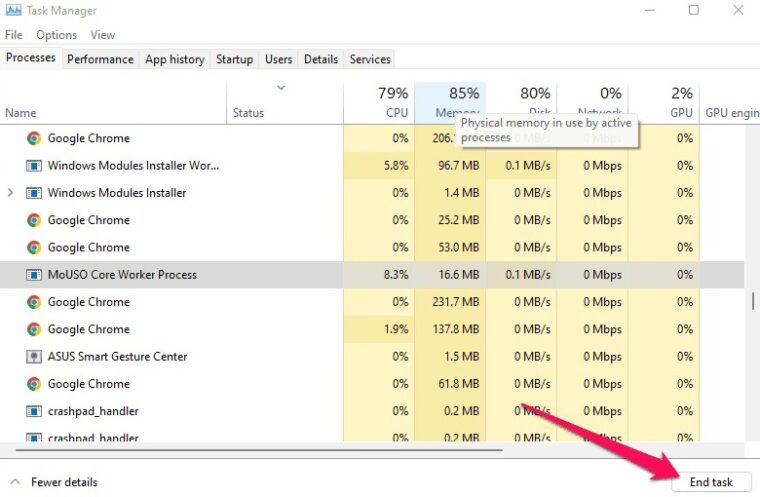Click the 1.4 MB memory cell
Viewport: 760px width, 497px height.
click(x=450, y=193)
